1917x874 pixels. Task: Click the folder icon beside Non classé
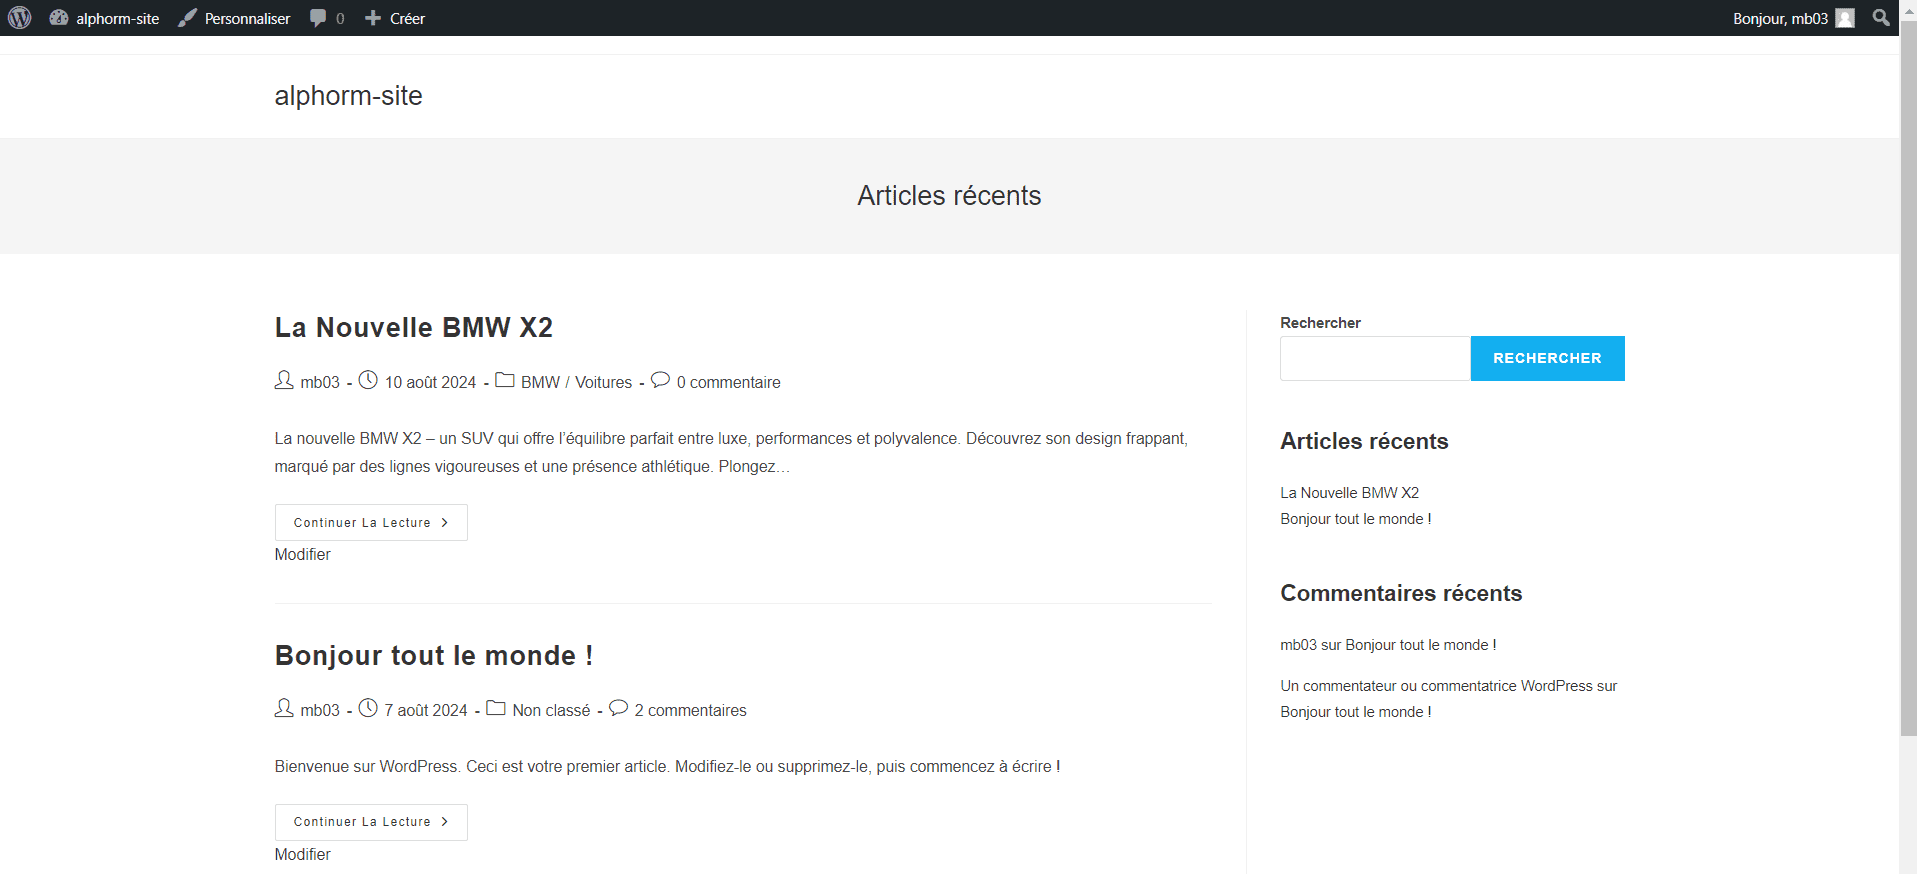coord(496,708)
